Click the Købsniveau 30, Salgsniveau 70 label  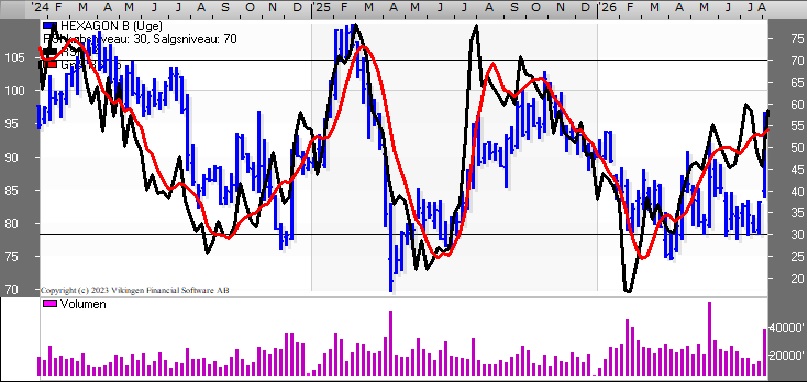pyautogui.click(x=140, y=39)
